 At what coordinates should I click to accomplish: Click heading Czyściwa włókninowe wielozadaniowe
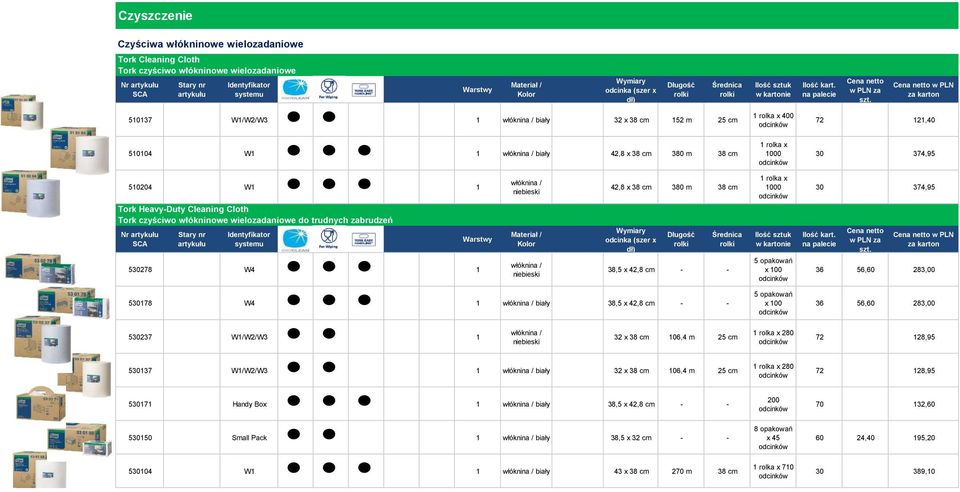click(210, 45)
